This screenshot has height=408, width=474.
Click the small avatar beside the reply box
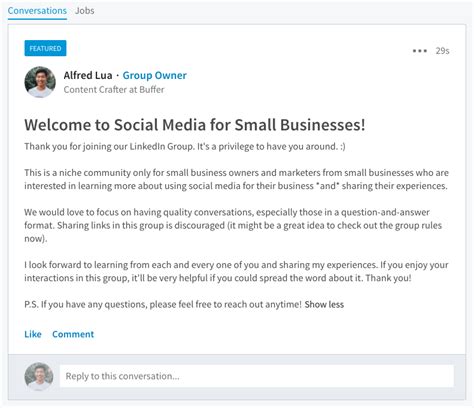[39, 376]
